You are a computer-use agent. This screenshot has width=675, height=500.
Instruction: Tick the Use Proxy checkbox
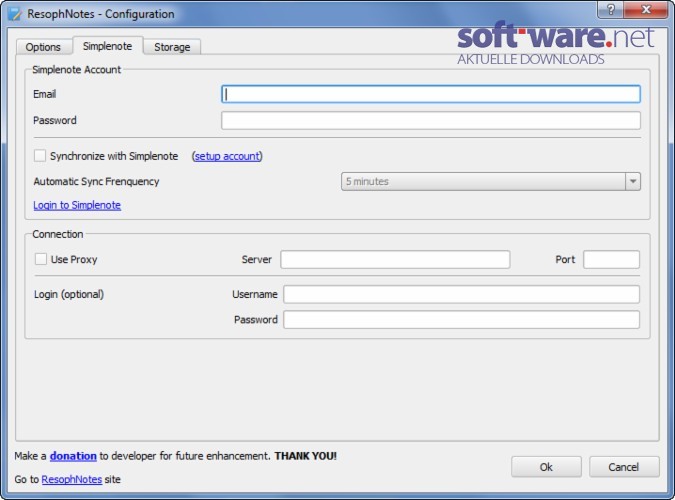coord(41,259)
